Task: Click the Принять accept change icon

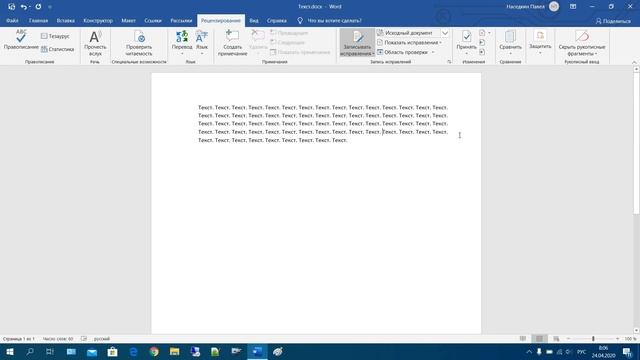Action: 466,36
